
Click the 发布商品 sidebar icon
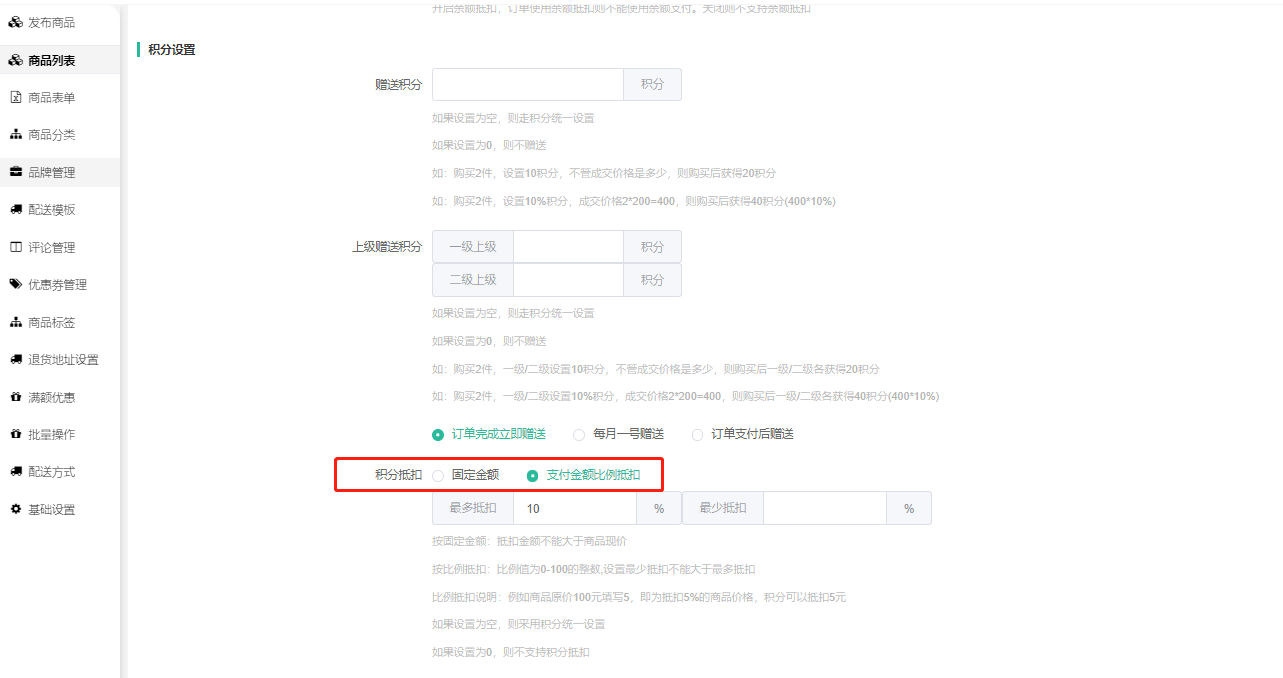point(15,22)
